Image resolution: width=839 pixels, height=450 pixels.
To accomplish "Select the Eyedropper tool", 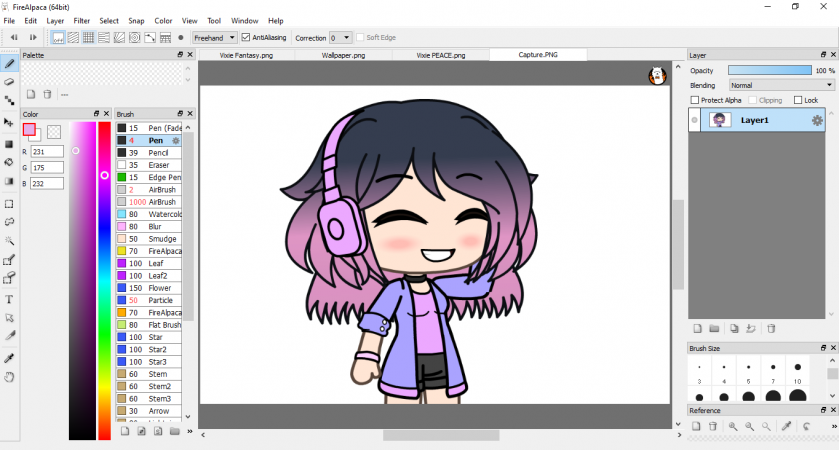I will point(9,357).
